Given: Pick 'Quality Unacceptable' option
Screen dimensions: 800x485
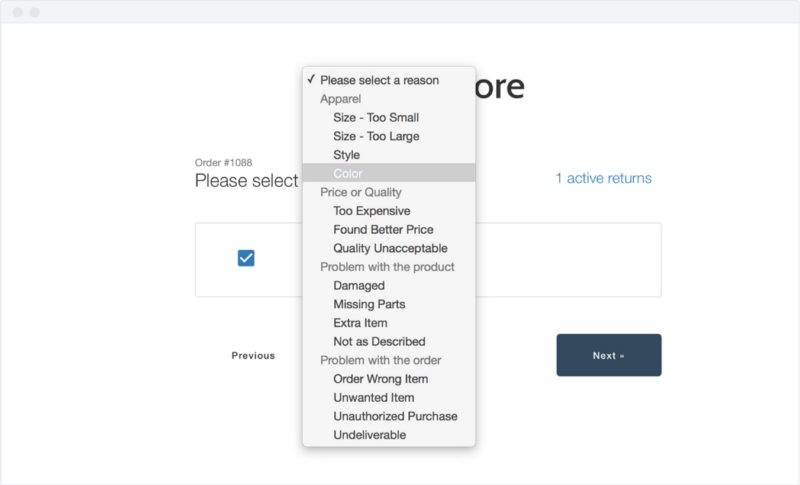Looking at the screenshot, I should point(390,248).
